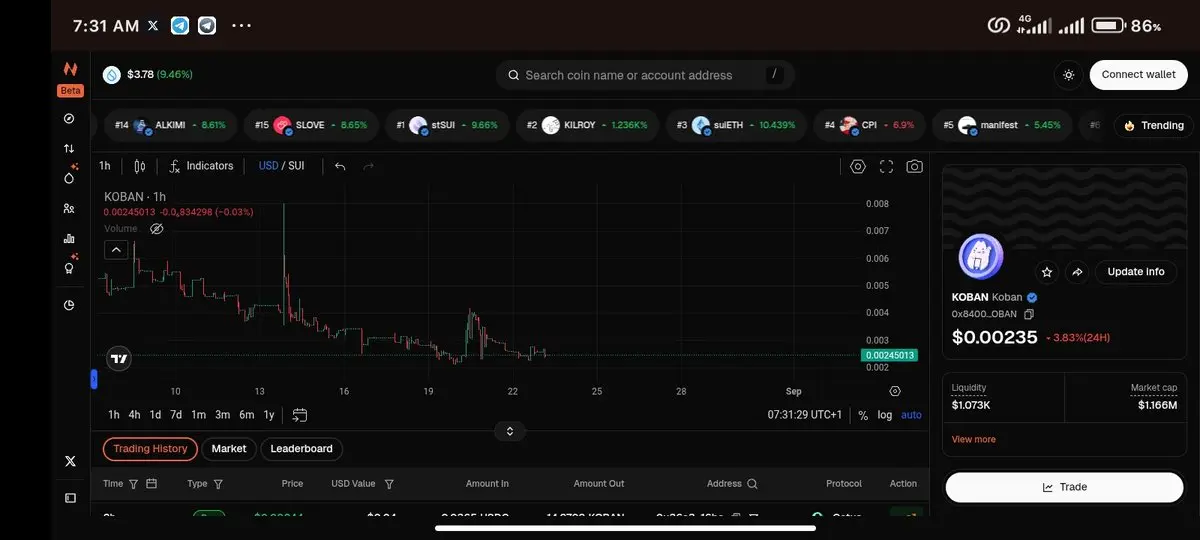This screenshot has height=540, width=1200.
Task: Click the blue panel handle left of the chart
Action: tap(94, 379)
